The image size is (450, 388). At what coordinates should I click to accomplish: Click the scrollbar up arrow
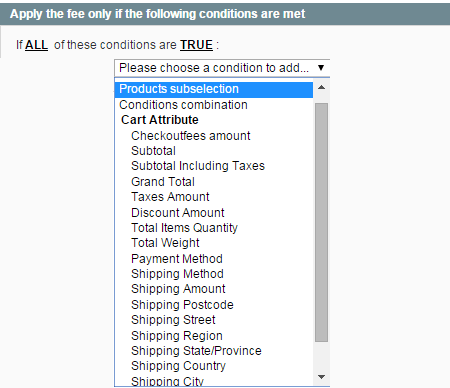[x=321, y=88]
